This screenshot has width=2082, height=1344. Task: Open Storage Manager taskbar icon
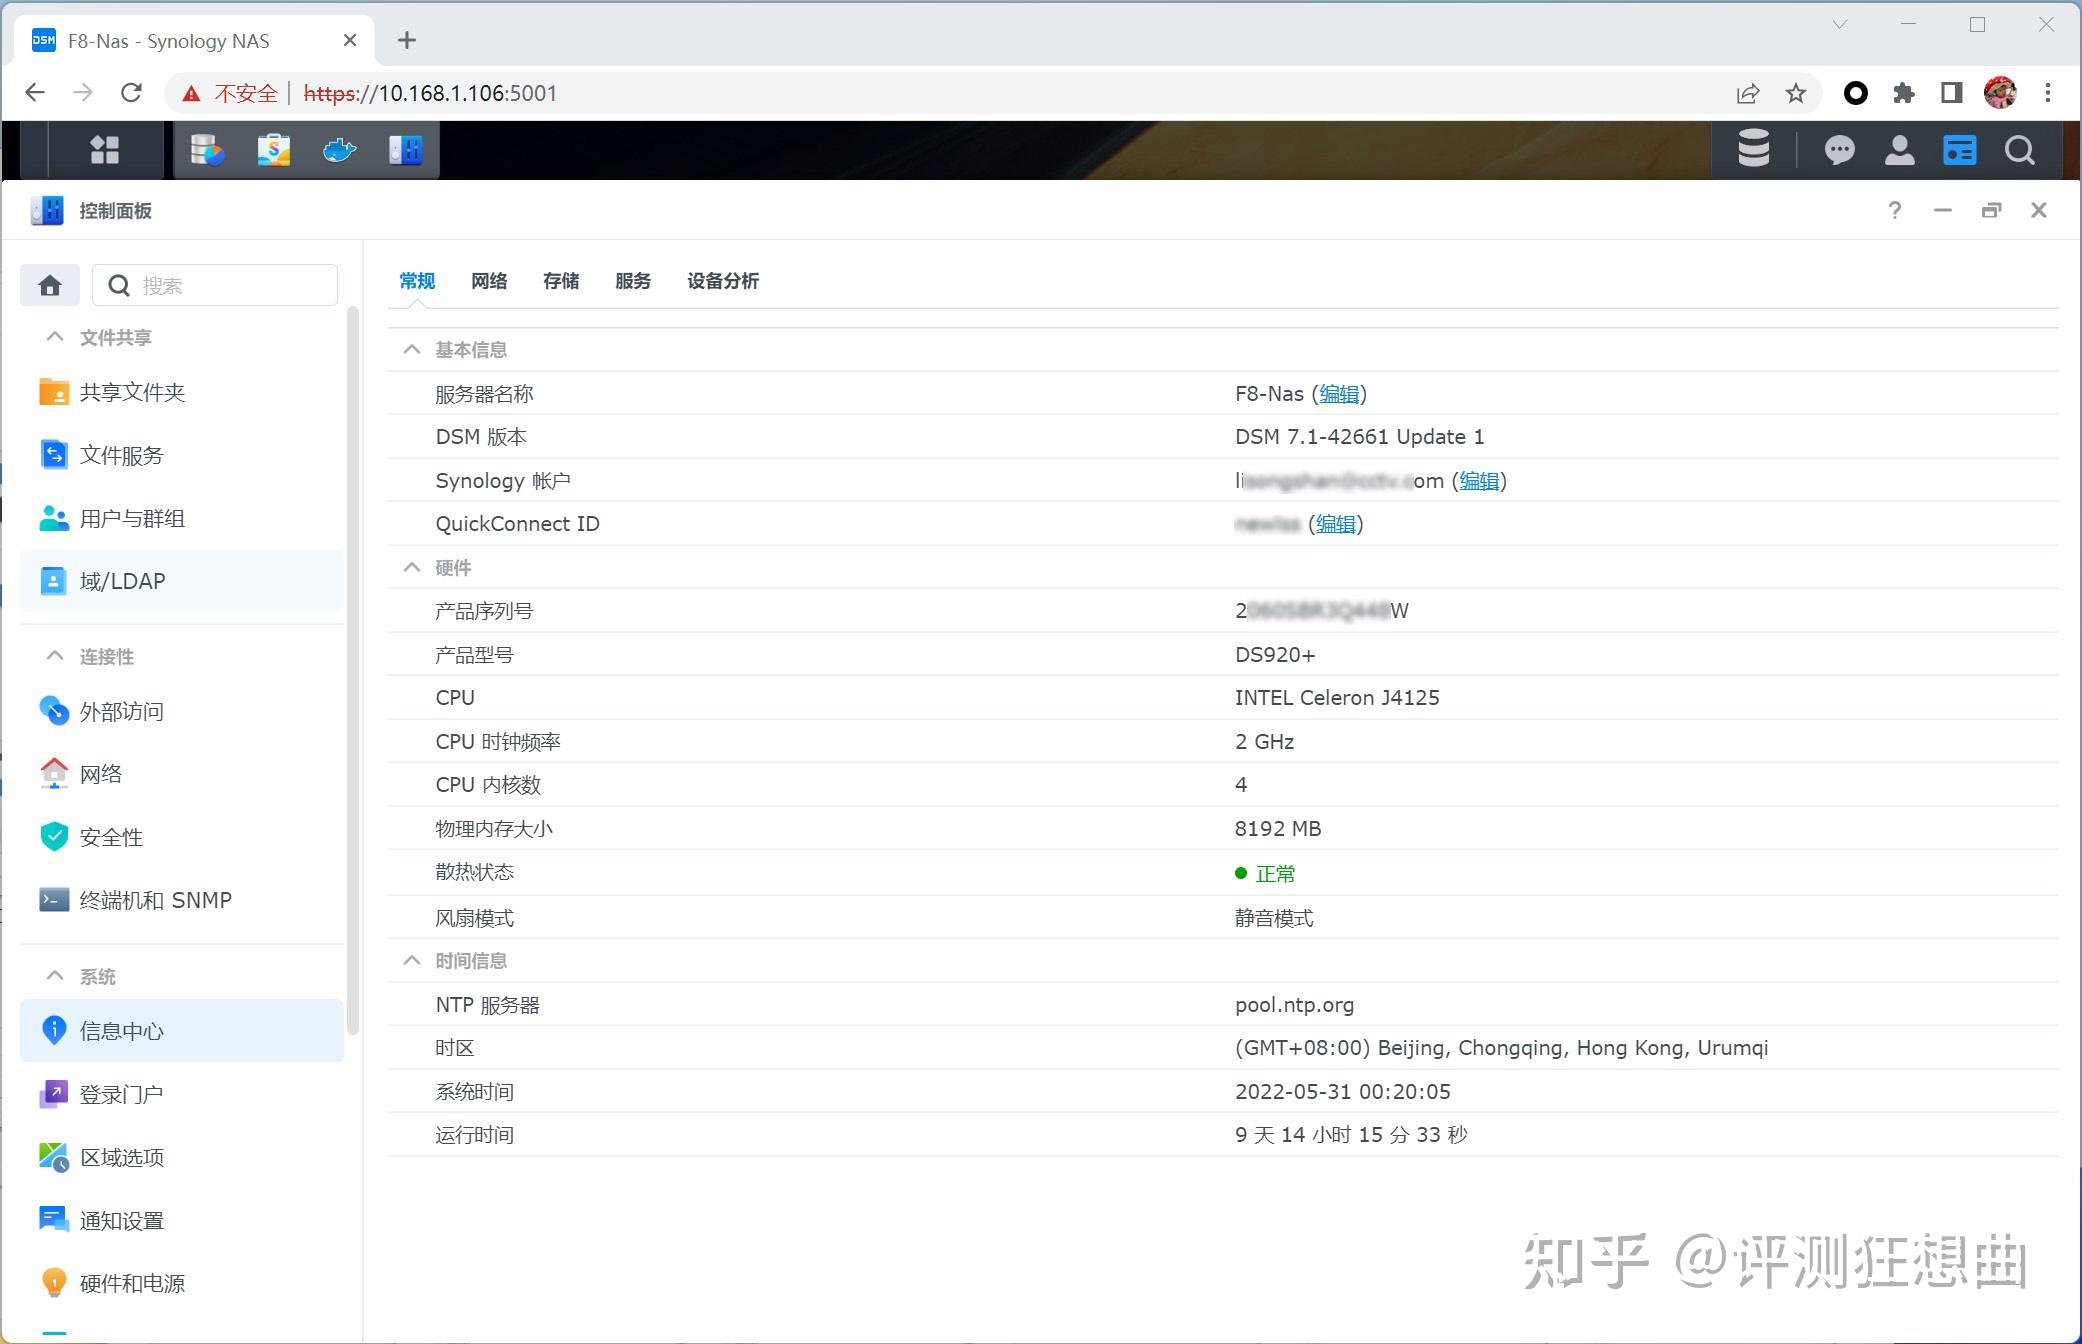tap(207, 150)
